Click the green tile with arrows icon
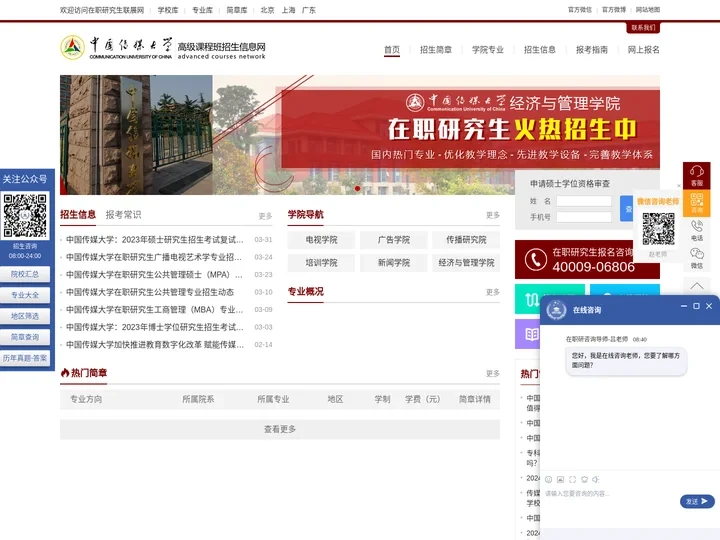 (532, 300)
